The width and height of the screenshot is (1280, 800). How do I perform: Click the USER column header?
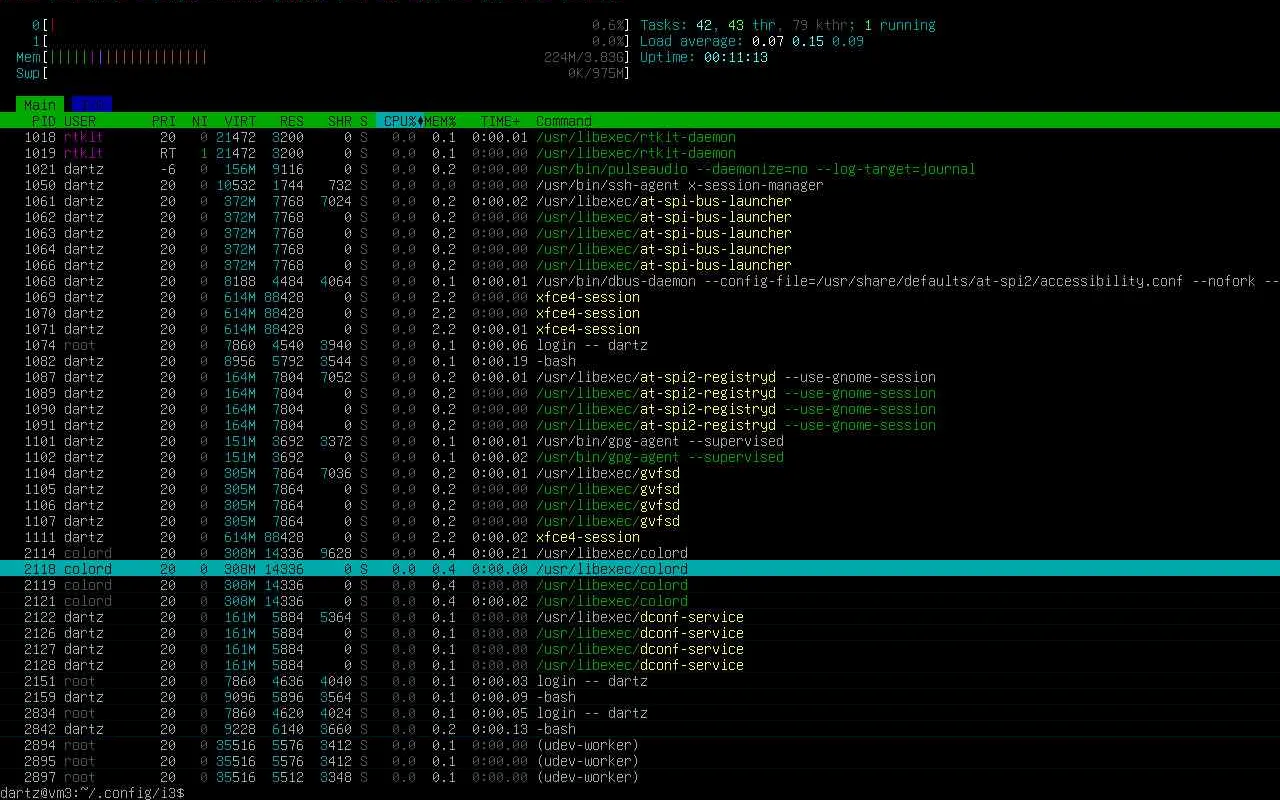coord(80,121)
